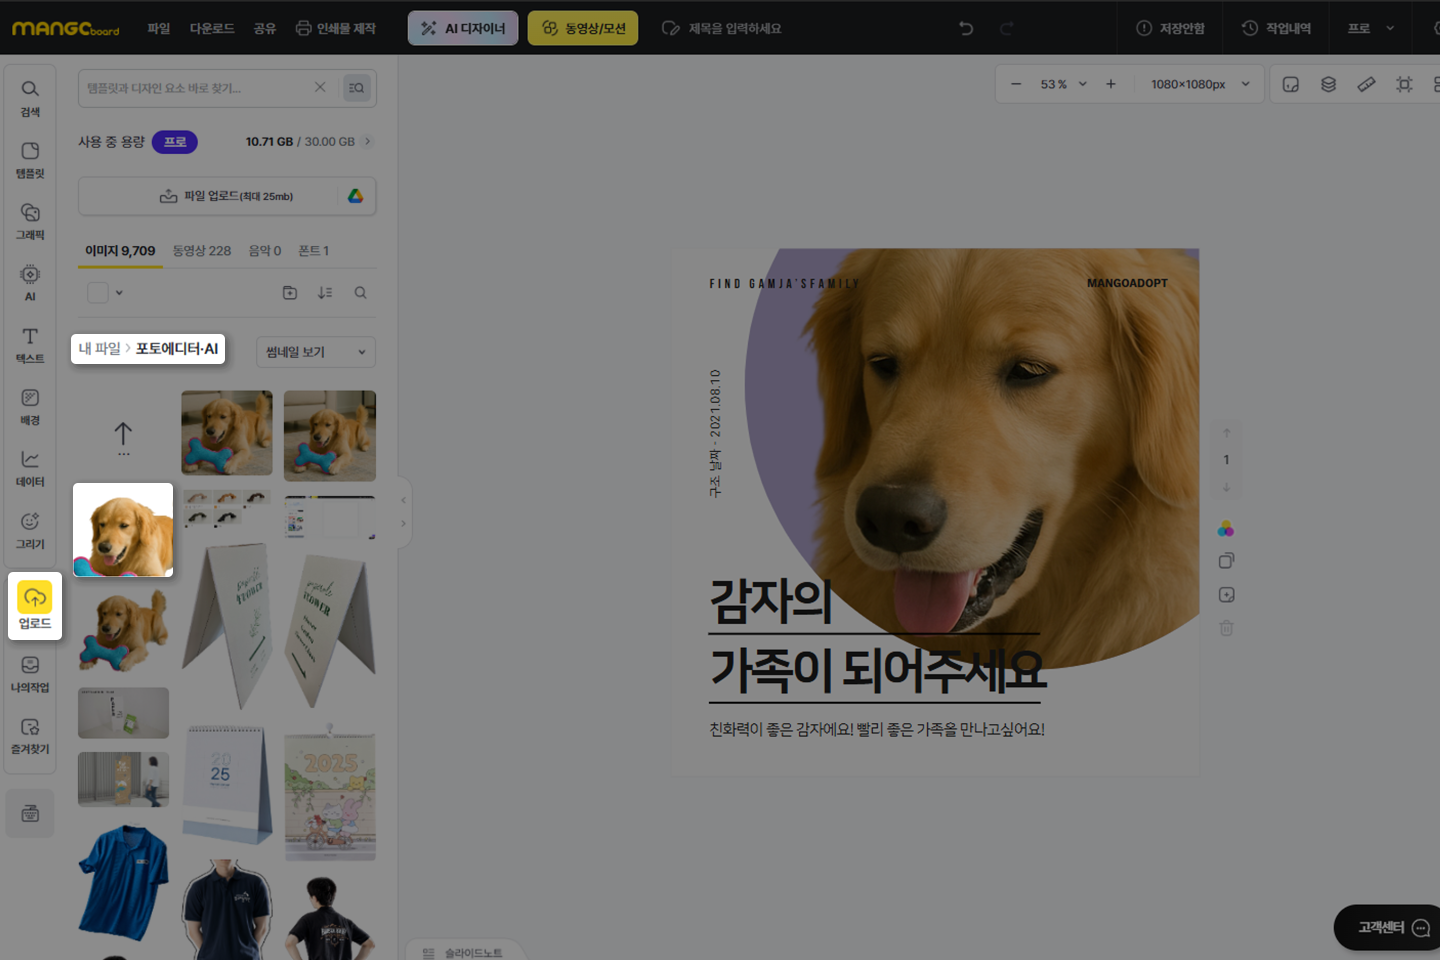Select the golden retriever close-up thumbnail

coord(123,530)
